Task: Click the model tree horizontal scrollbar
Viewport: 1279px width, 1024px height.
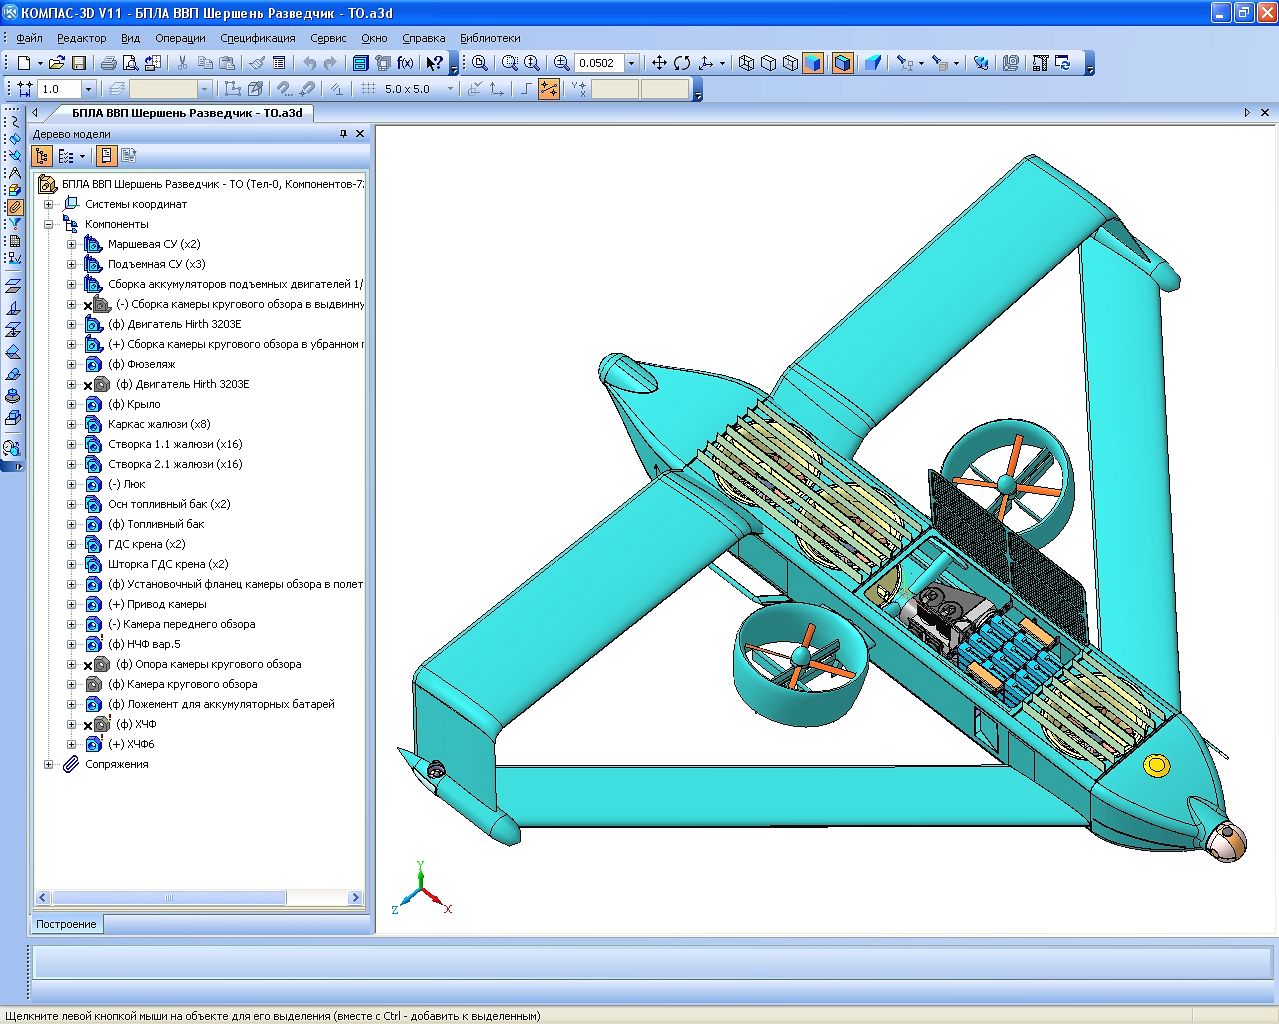Action: [170, 898]
